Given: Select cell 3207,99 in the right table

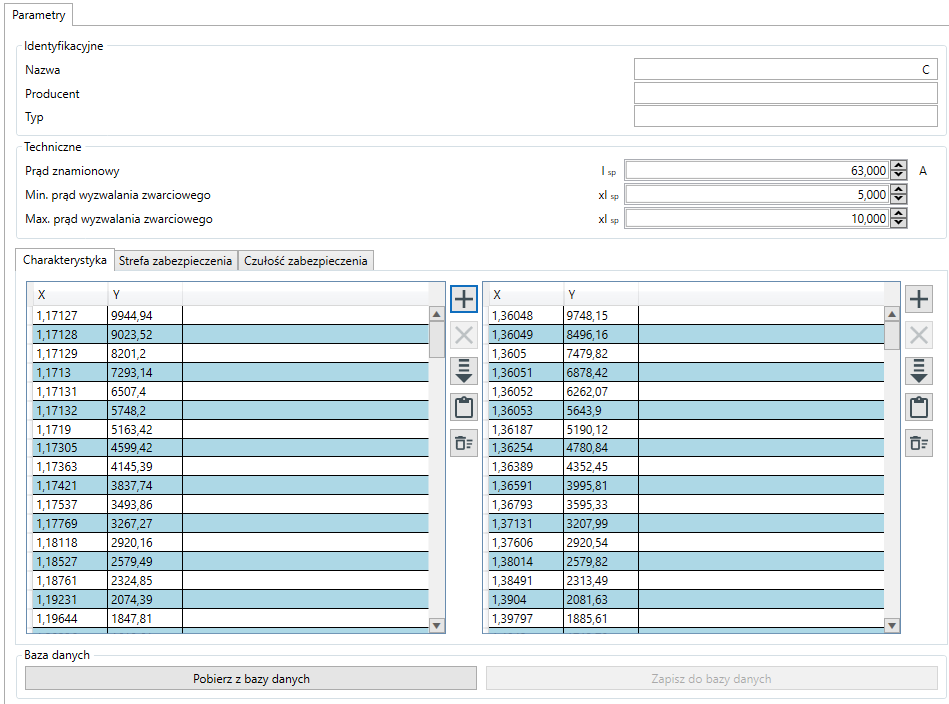Looking at the screenshot, I should pyautogui.click(x=601, y=524).
